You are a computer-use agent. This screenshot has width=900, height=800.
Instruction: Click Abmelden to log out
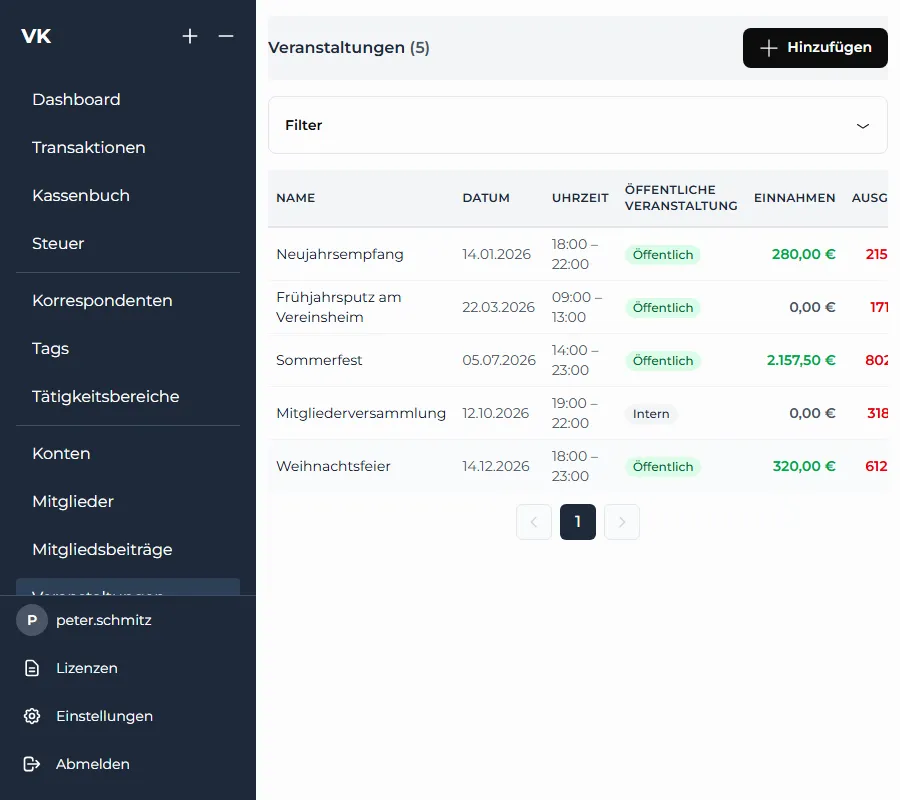(x=92, y=764)
